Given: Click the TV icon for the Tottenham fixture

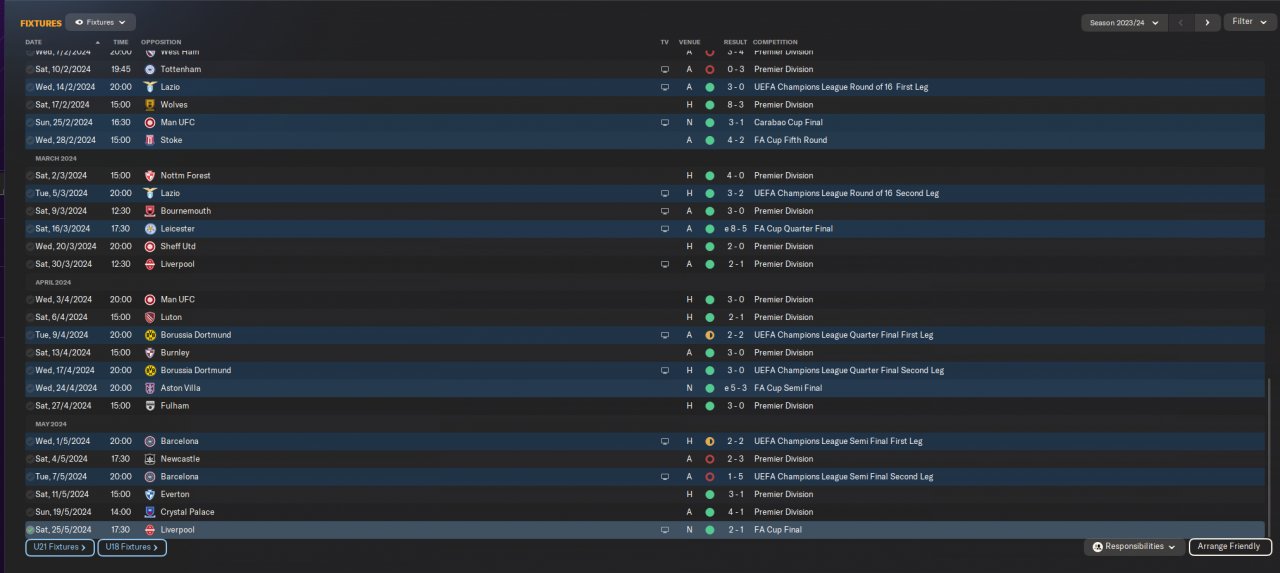Looking at the screenshot, I should [x=664, y=69].
